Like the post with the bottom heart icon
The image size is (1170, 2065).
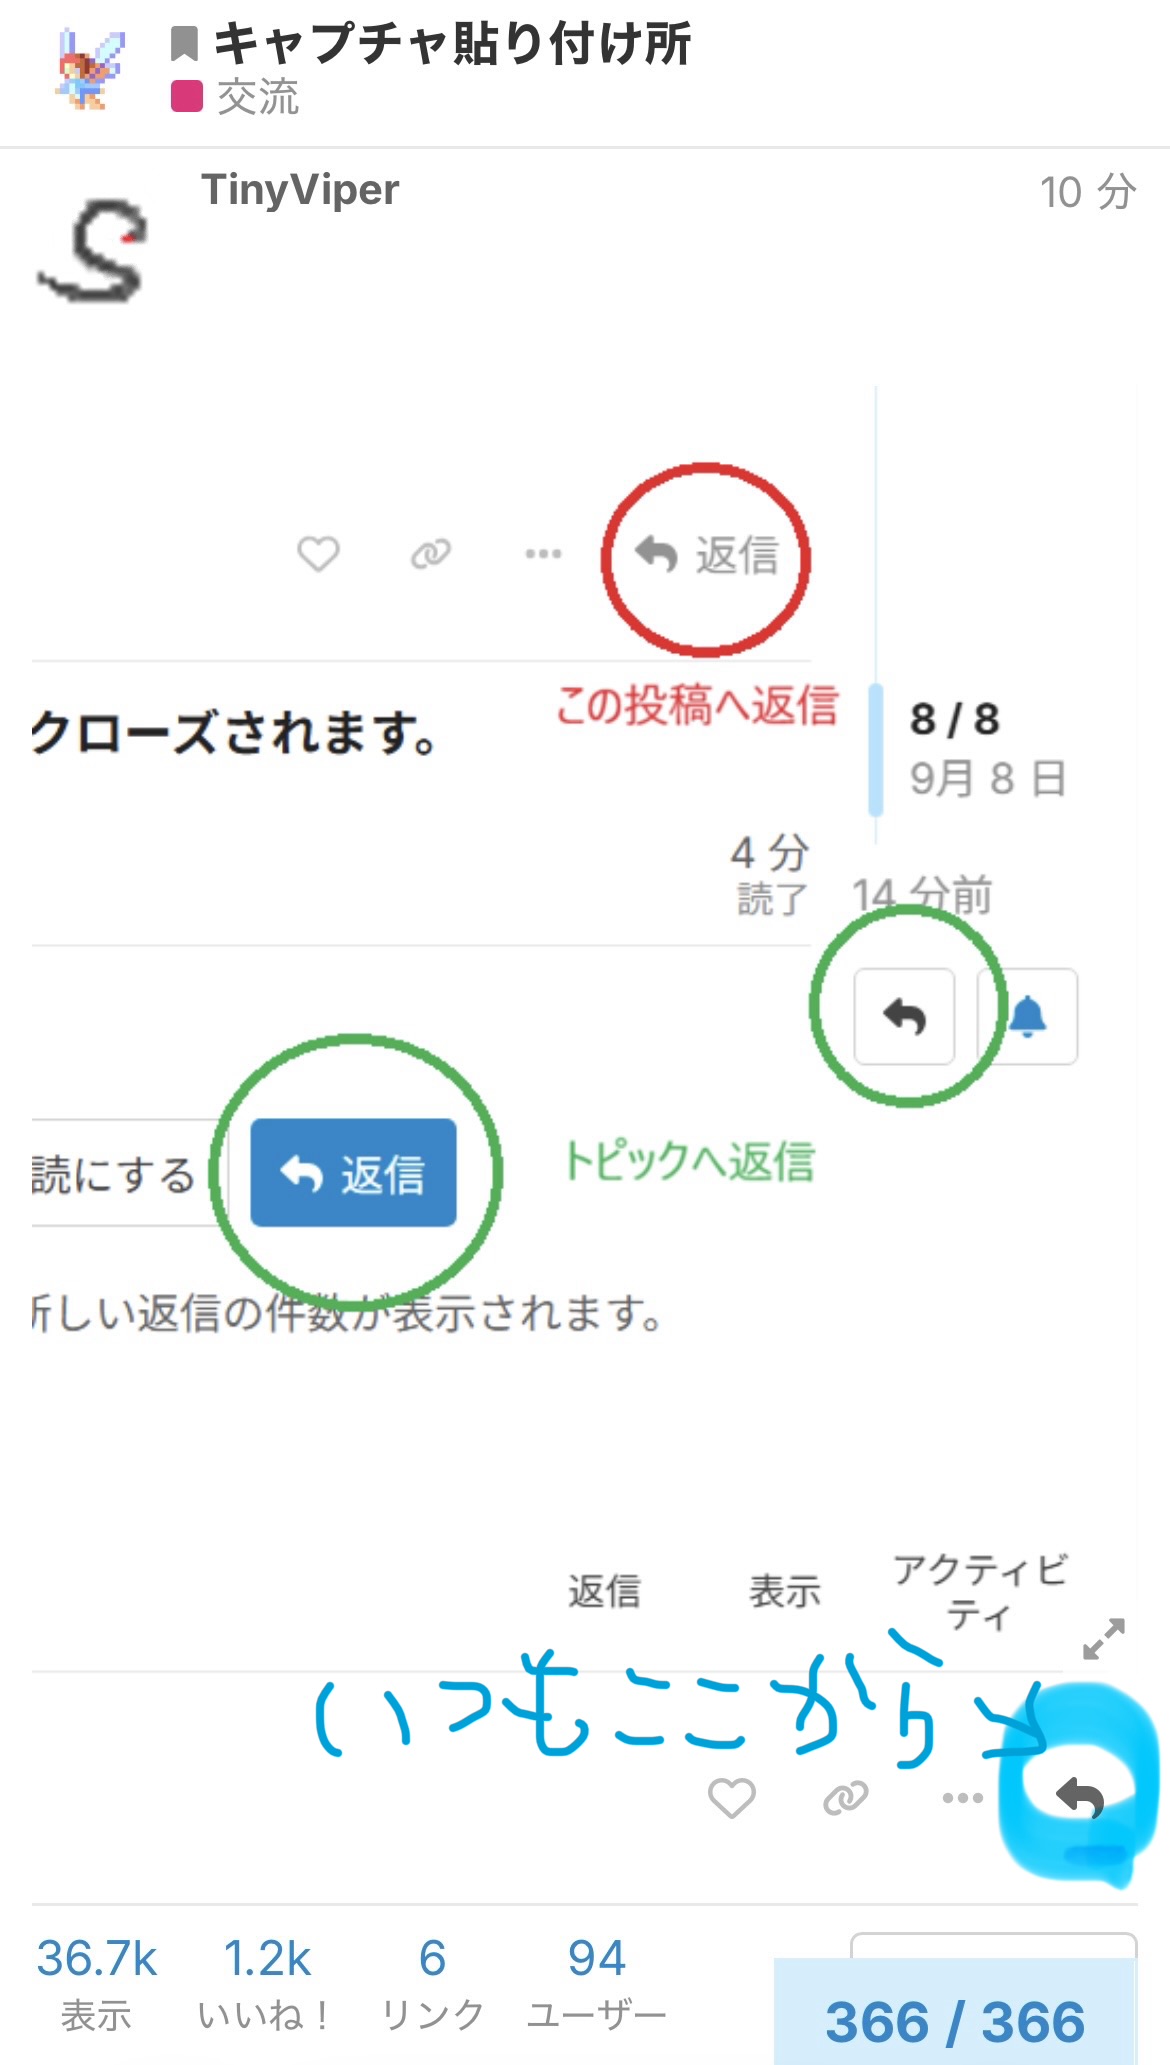[731, 1798]
